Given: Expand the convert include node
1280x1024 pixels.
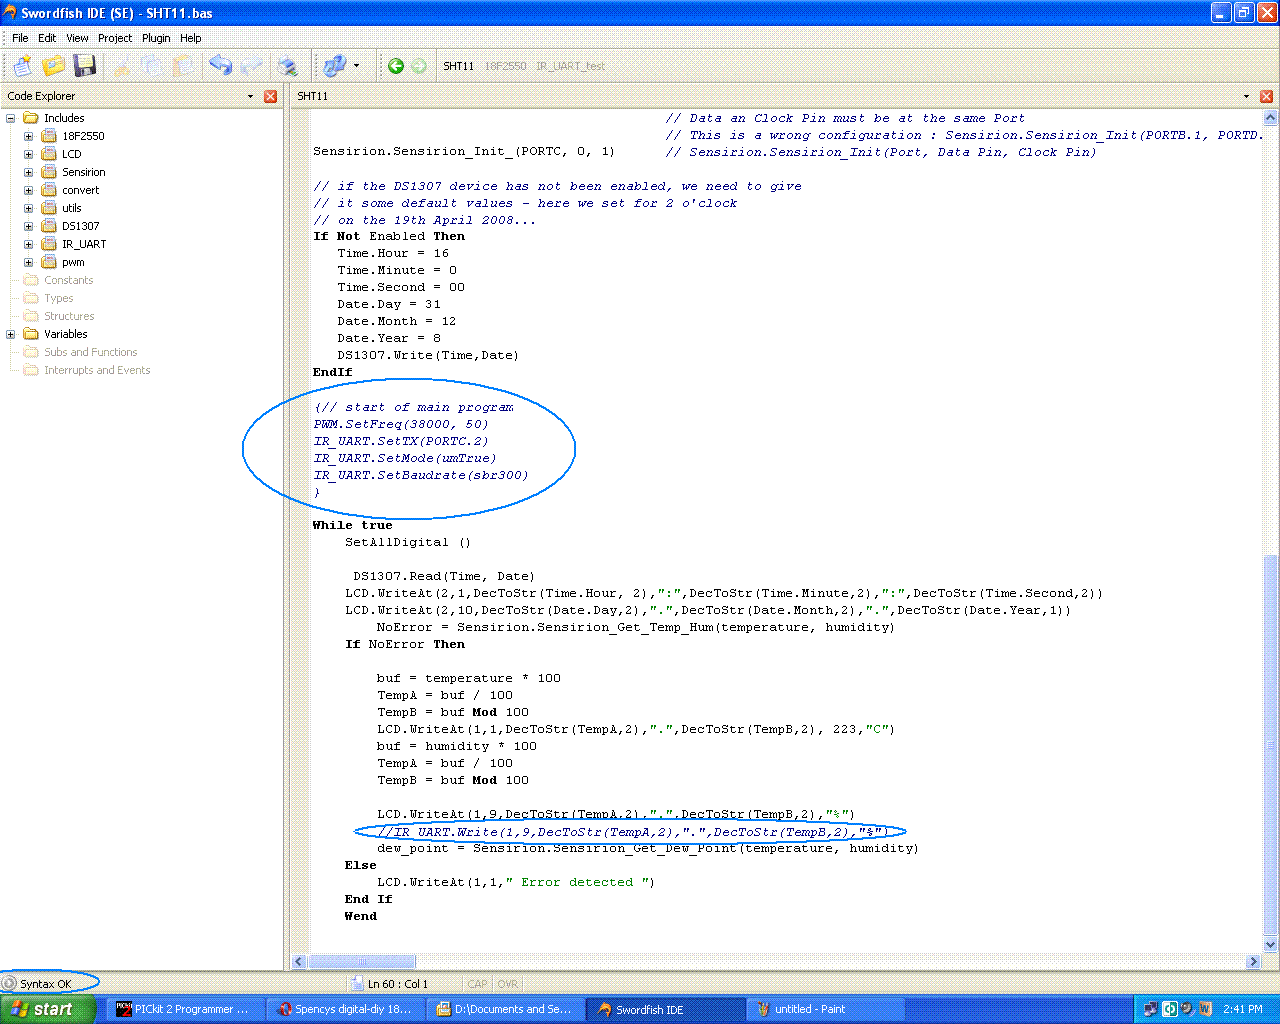Looking at the screenshot, I should point(29,190).
